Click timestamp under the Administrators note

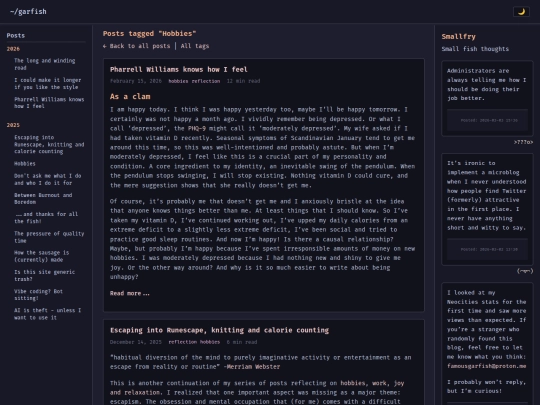(x=489, y=121)
